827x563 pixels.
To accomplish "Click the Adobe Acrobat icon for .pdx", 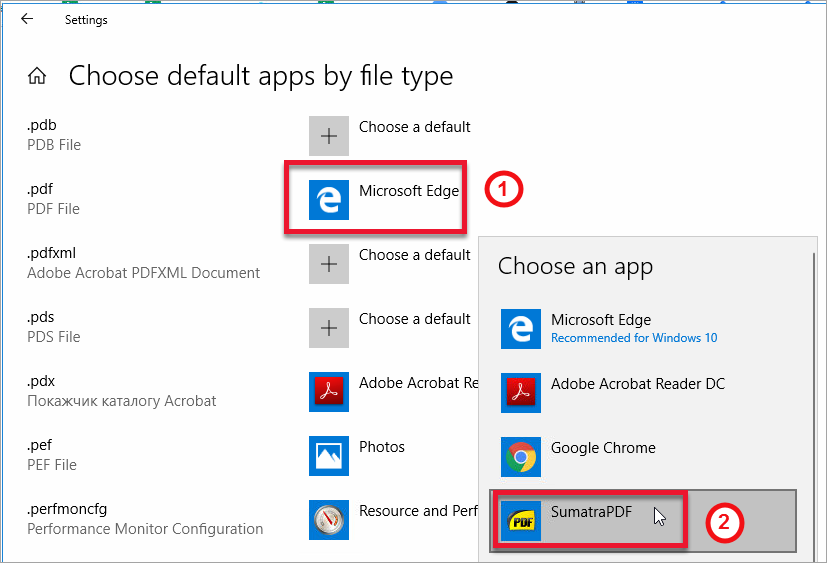I will coord(329,391).
